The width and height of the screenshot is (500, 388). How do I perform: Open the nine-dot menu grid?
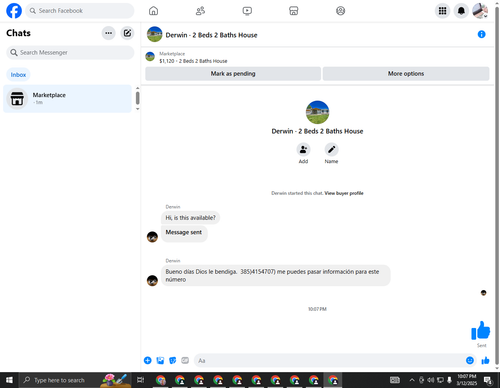pos(442,11)
